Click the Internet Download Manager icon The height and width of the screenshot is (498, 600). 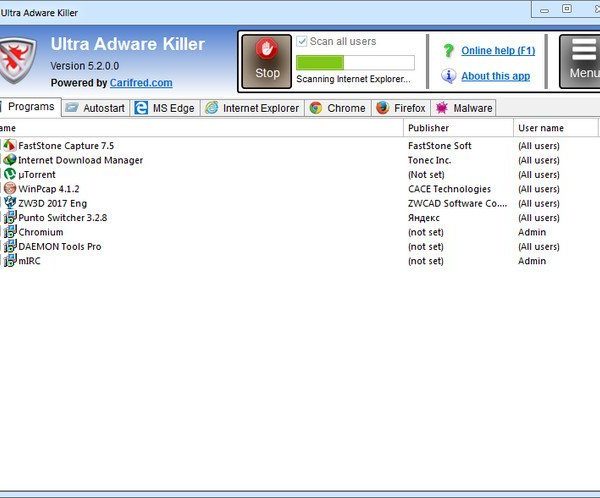10,160
